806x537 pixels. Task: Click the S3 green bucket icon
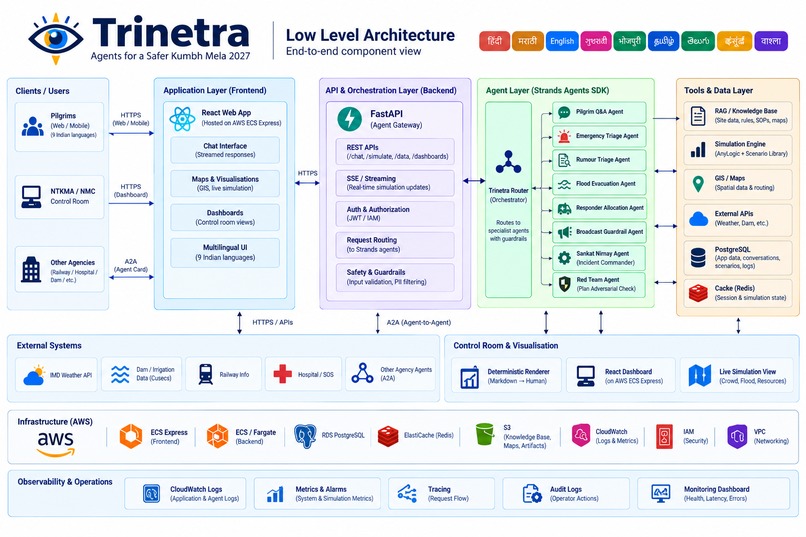(x=484, y=434)
